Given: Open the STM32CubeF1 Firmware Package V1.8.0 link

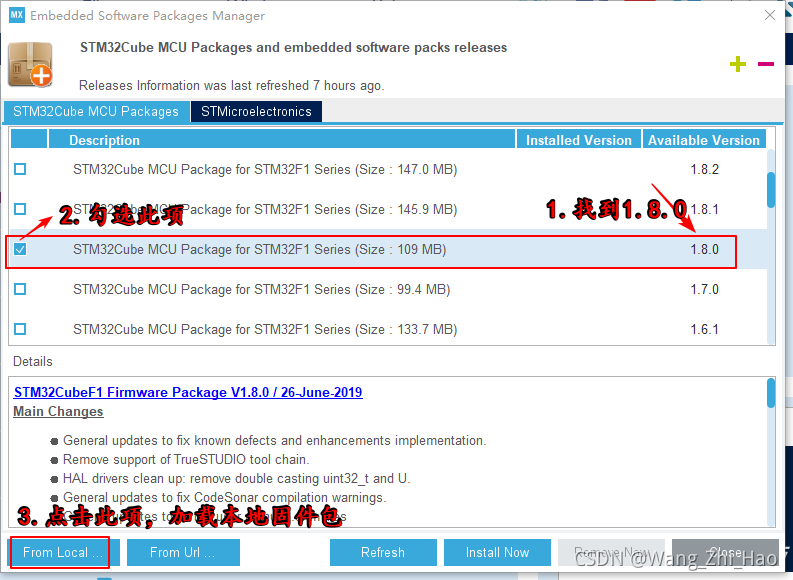Looking at the screenshot, I should [x=188, y=392].
